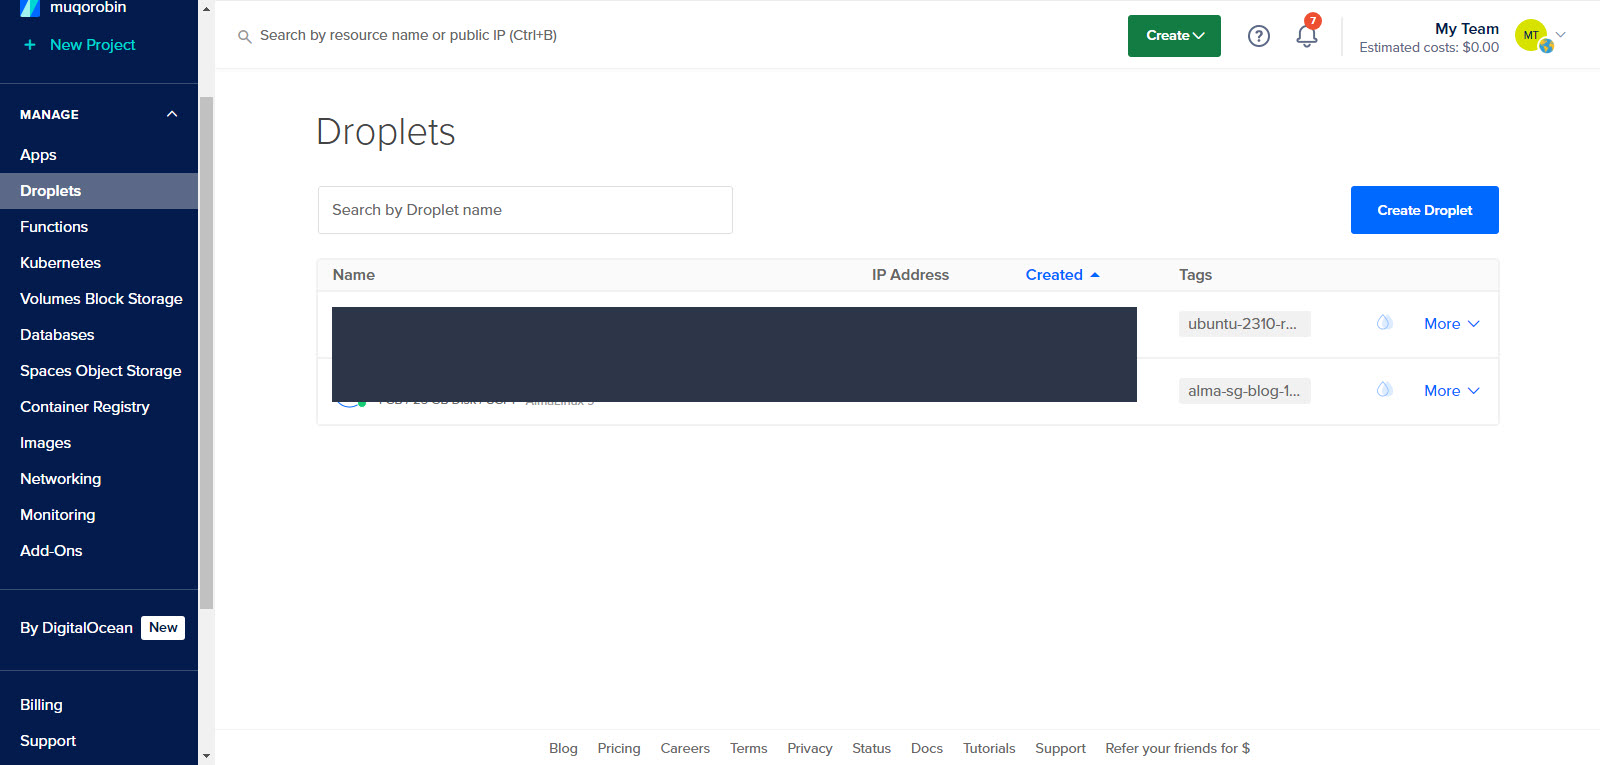The image size is (1600, 765).
Task: Click the plus icon beside New Project
Action: pos(30,45)
